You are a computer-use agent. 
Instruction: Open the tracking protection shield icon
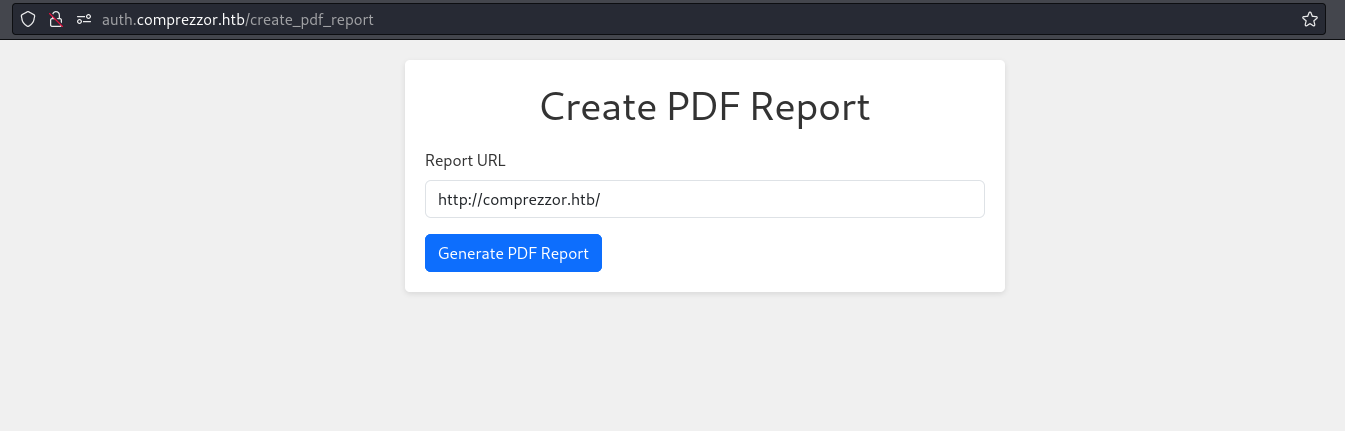(28, 19)
